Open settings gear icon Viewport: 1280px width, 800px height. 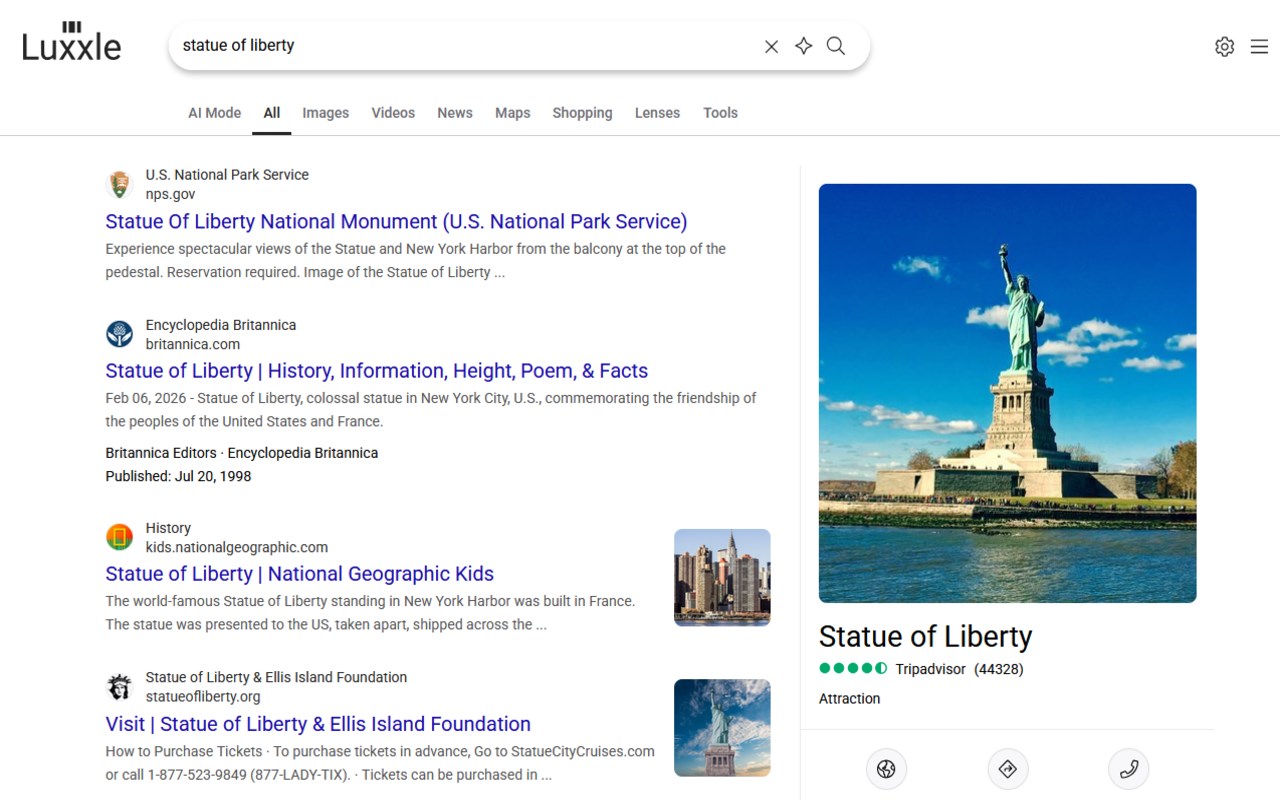click(x=1224, y=47)
